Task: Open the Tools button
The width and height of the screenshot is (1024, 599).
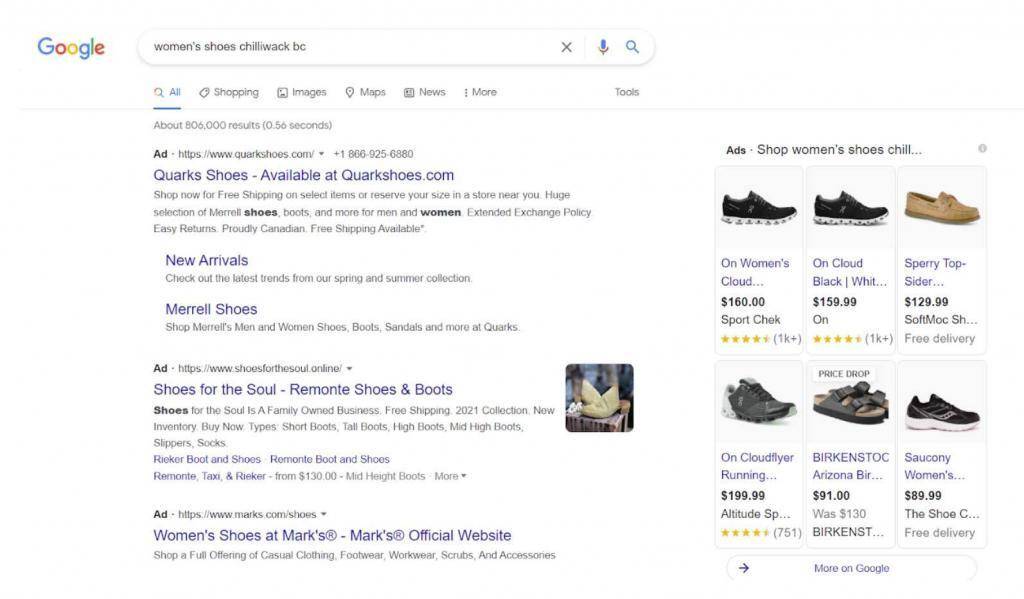Action: pos(627,92)
